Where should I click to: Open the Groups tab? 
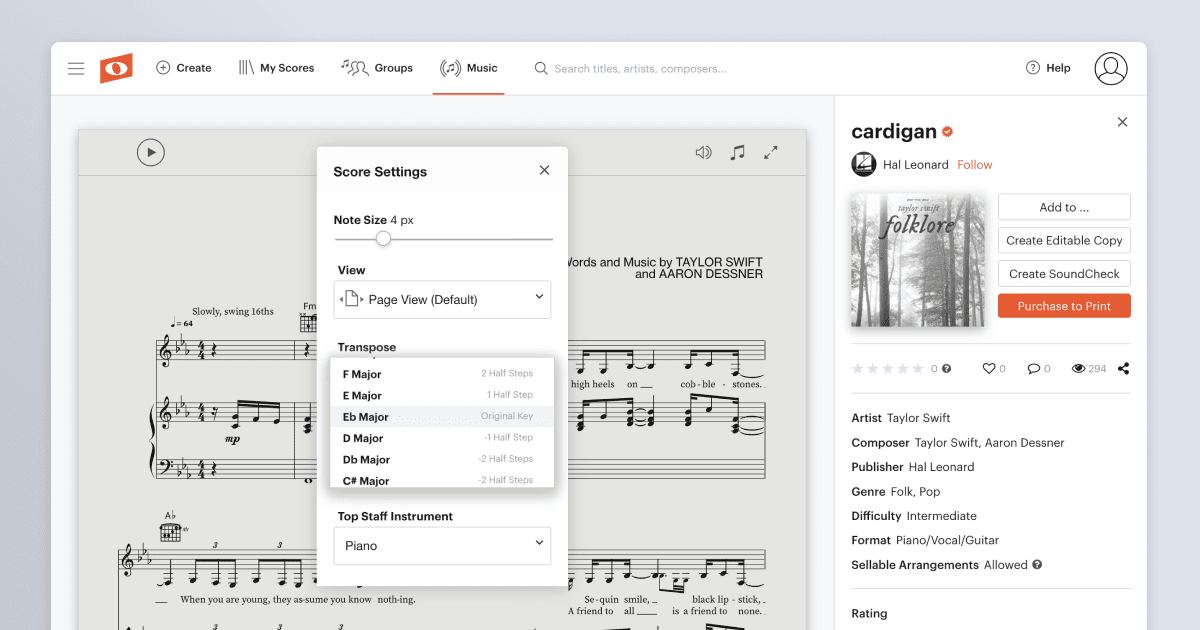point(377,68)
